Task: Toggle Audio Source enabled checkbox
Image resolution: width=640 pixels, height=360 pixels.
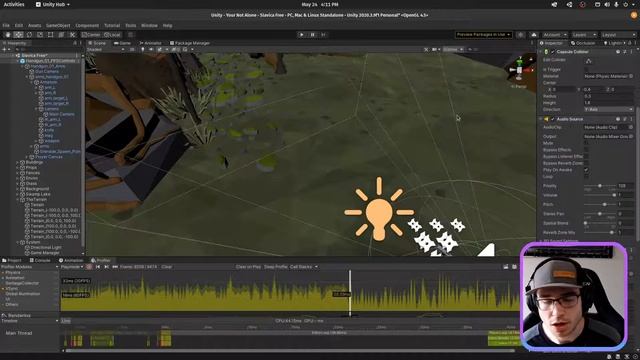Action: pyautogui.click(x=553, y=119)
